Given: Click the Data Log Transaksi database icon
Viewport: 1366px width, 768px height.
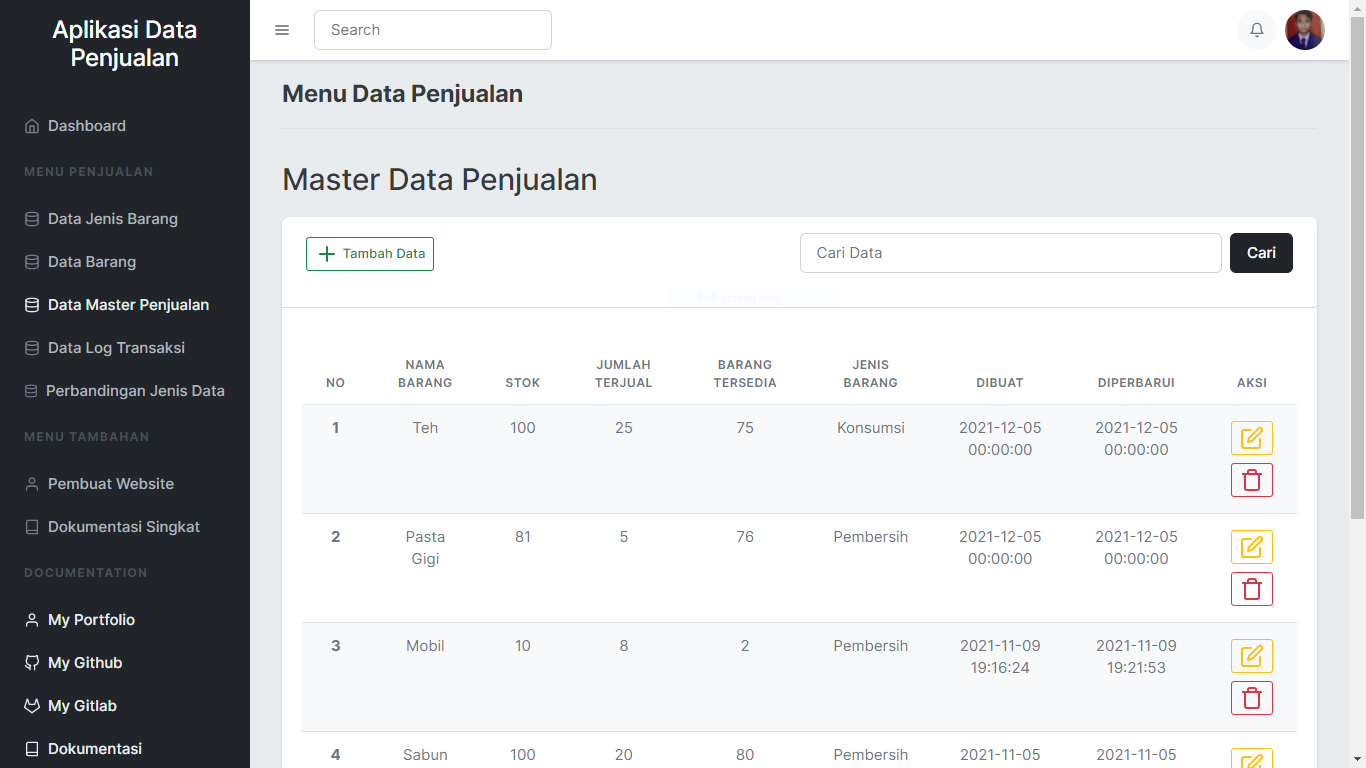Looking at the screenshot, I should coord(32,348).
